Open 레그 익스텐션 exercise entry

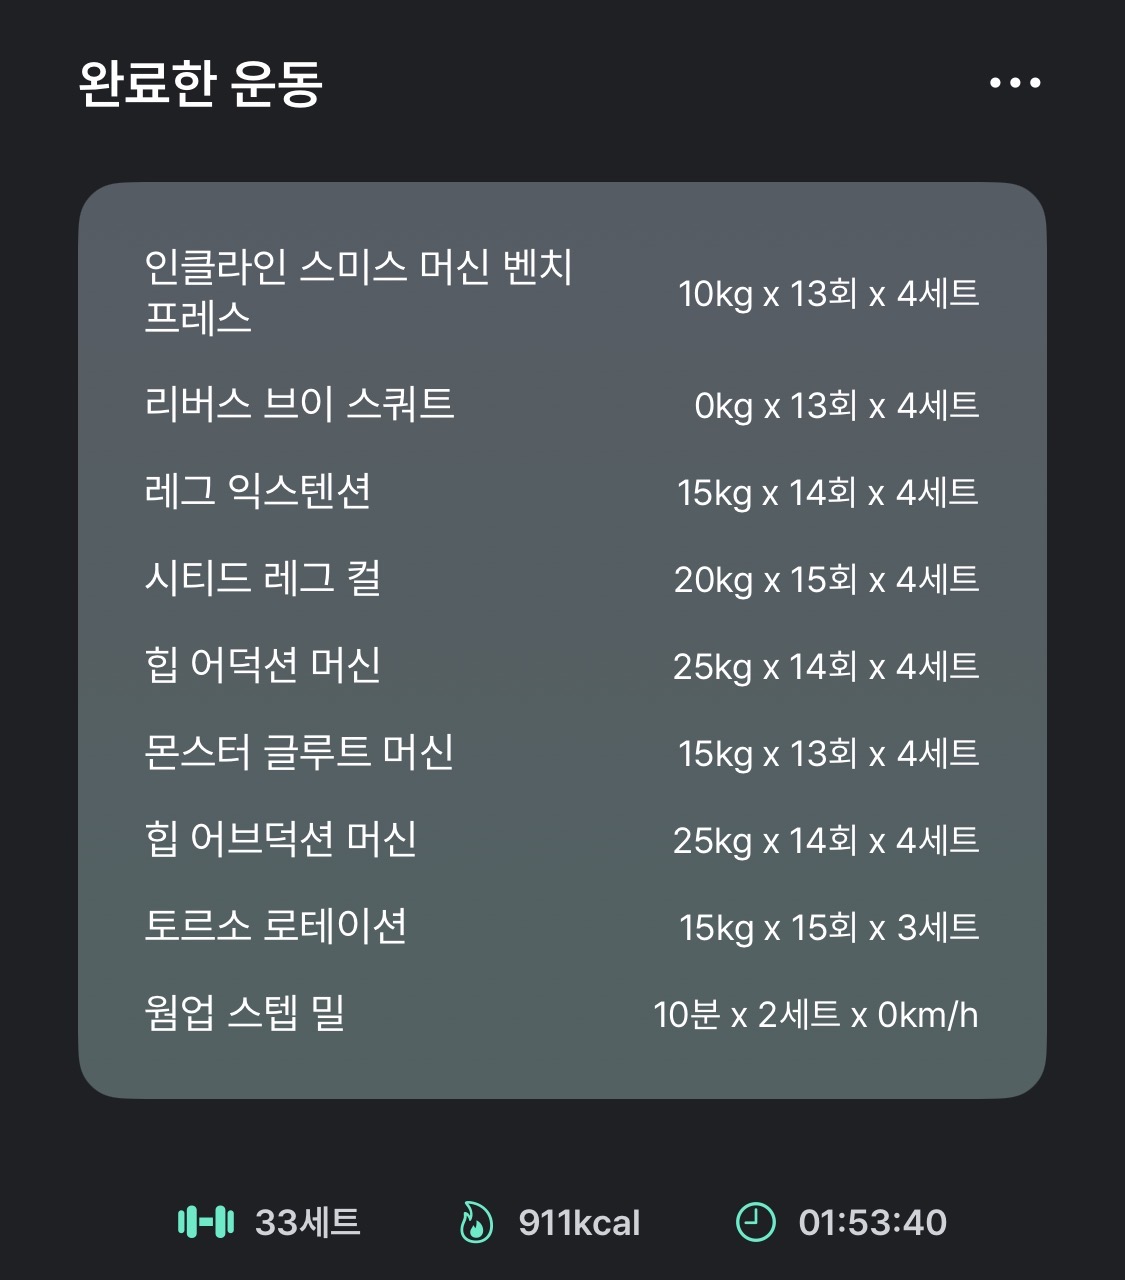pyautogui.click(x=562, y=492)
